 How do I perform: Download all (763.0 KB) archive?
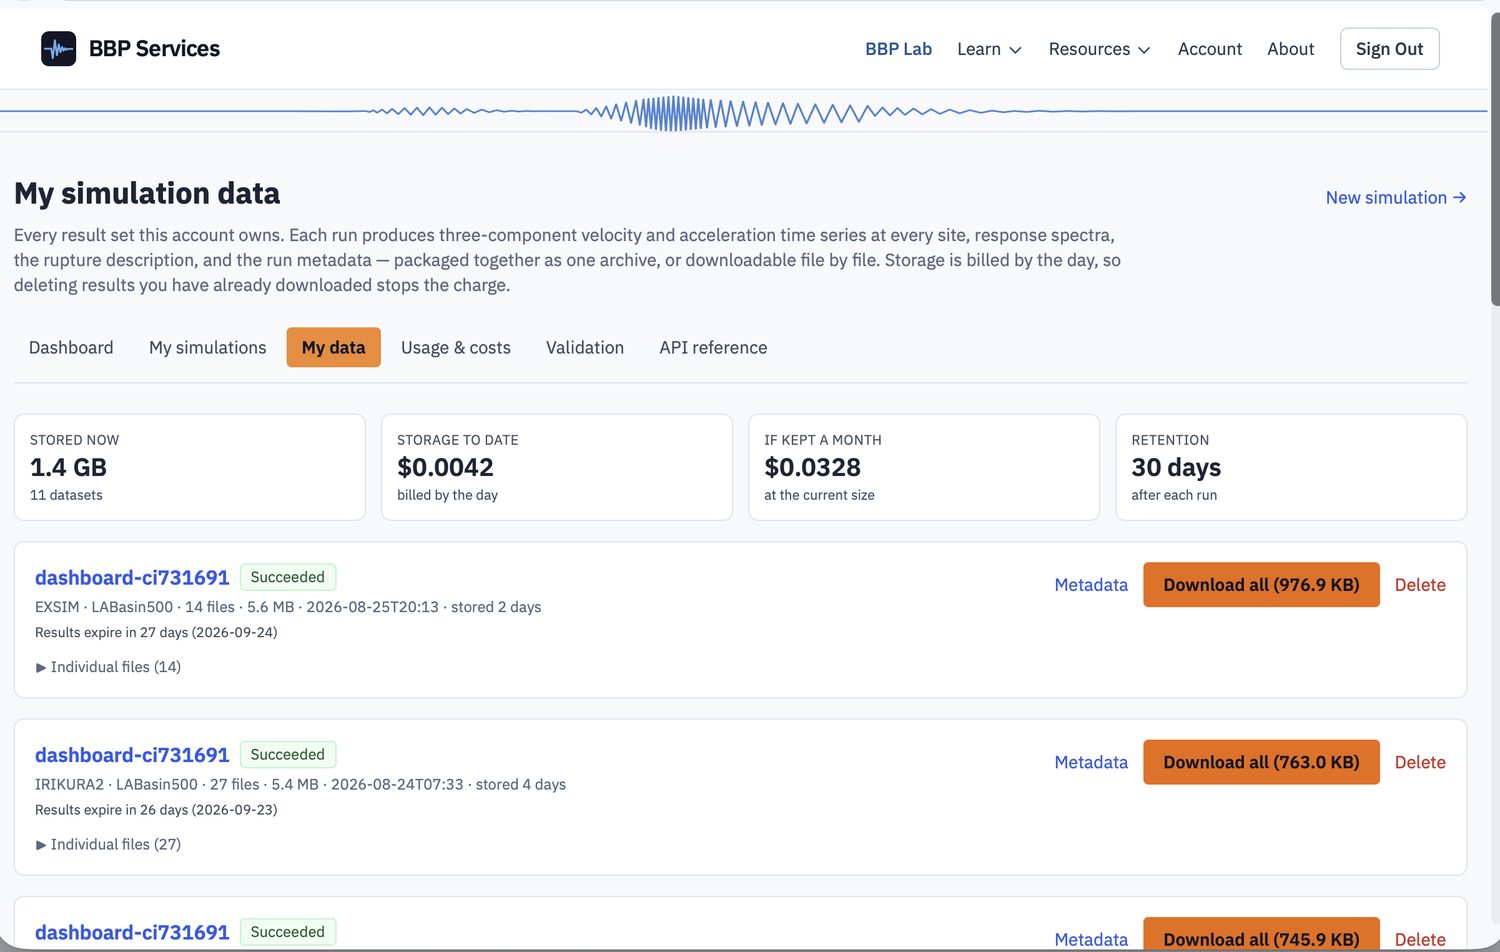[1261, 762]
